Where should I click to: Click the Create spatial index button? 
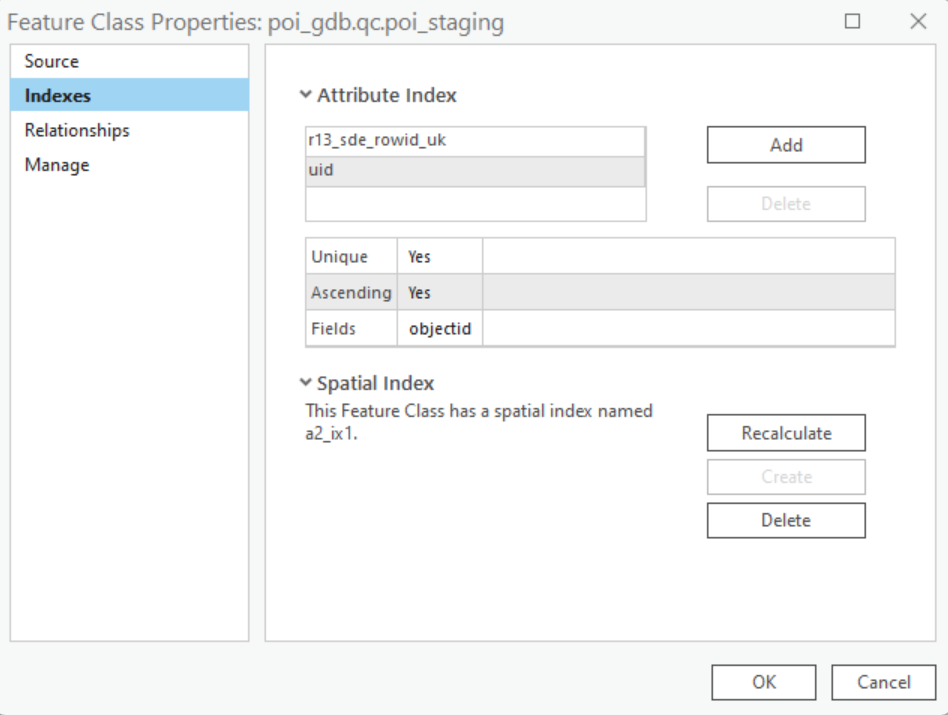coord(786,477)
